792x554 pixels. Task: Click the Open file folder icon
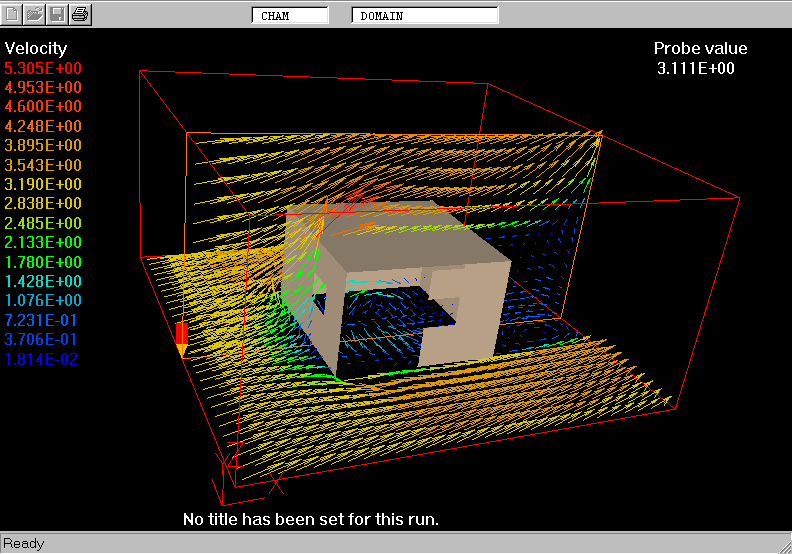tap(35, 14)
